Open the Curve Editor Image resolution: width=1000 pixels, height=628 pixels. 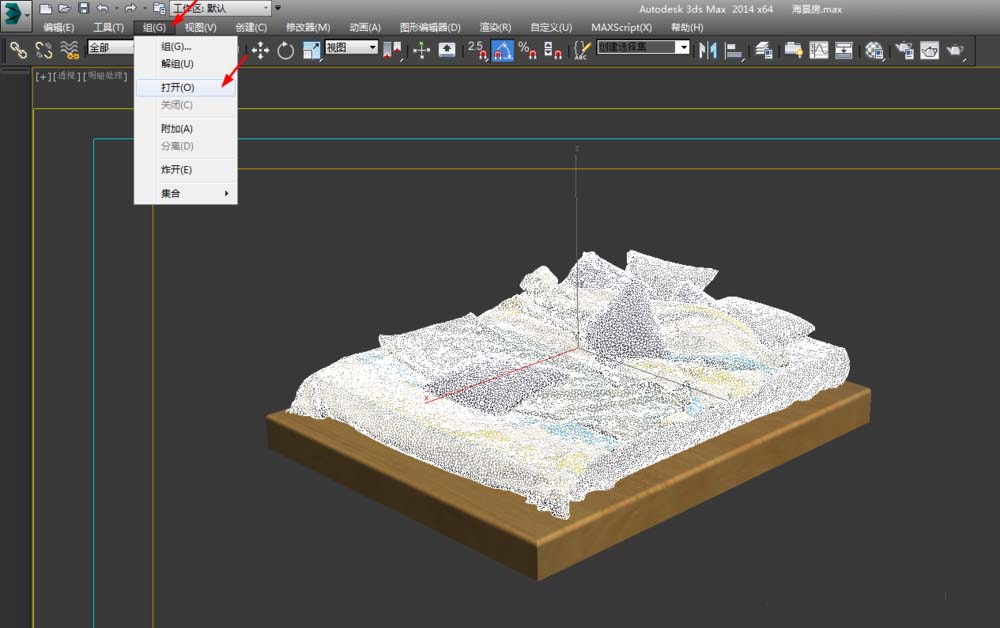point(818,49)
